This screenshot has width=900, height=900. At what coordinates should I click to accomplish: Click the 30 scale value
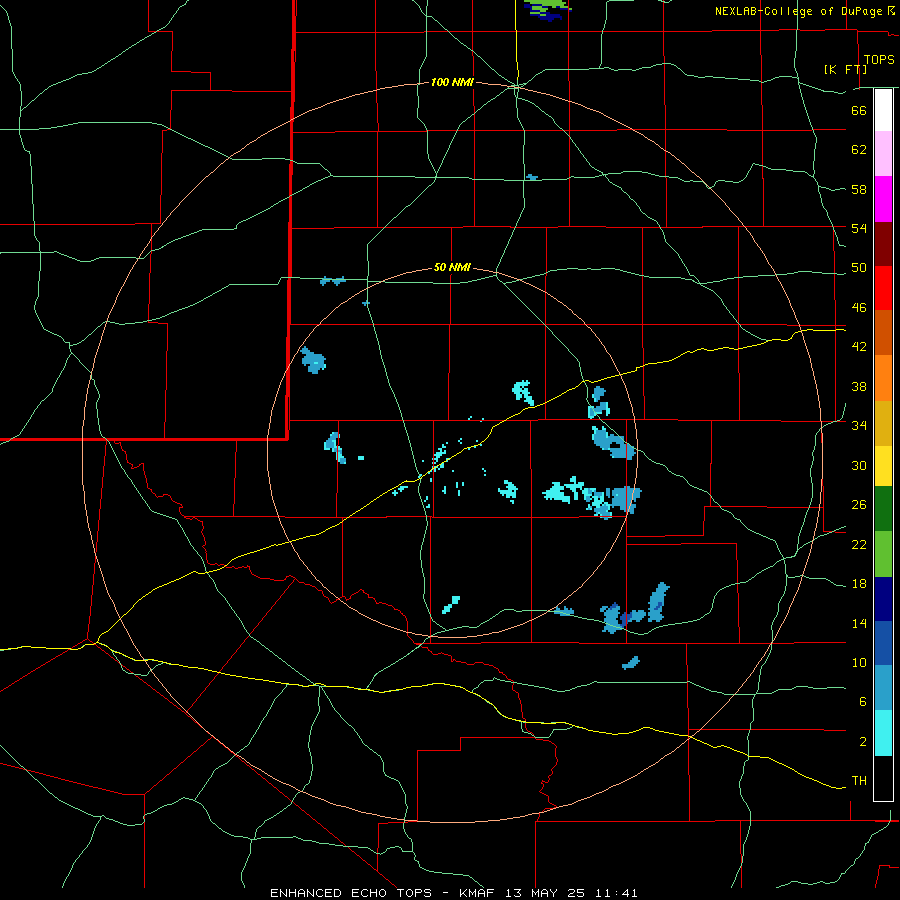tap(859, 465)
